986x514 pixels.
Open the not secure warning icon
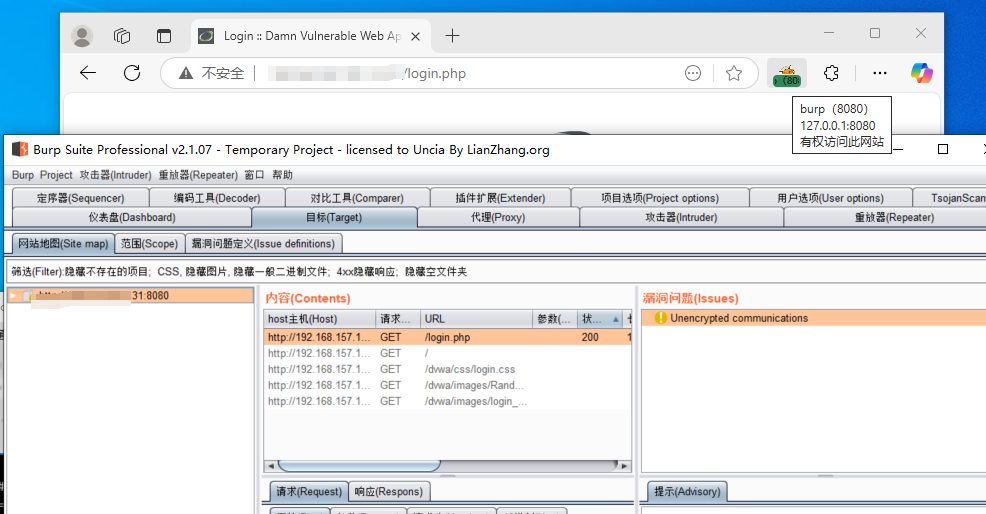point(186,74)
